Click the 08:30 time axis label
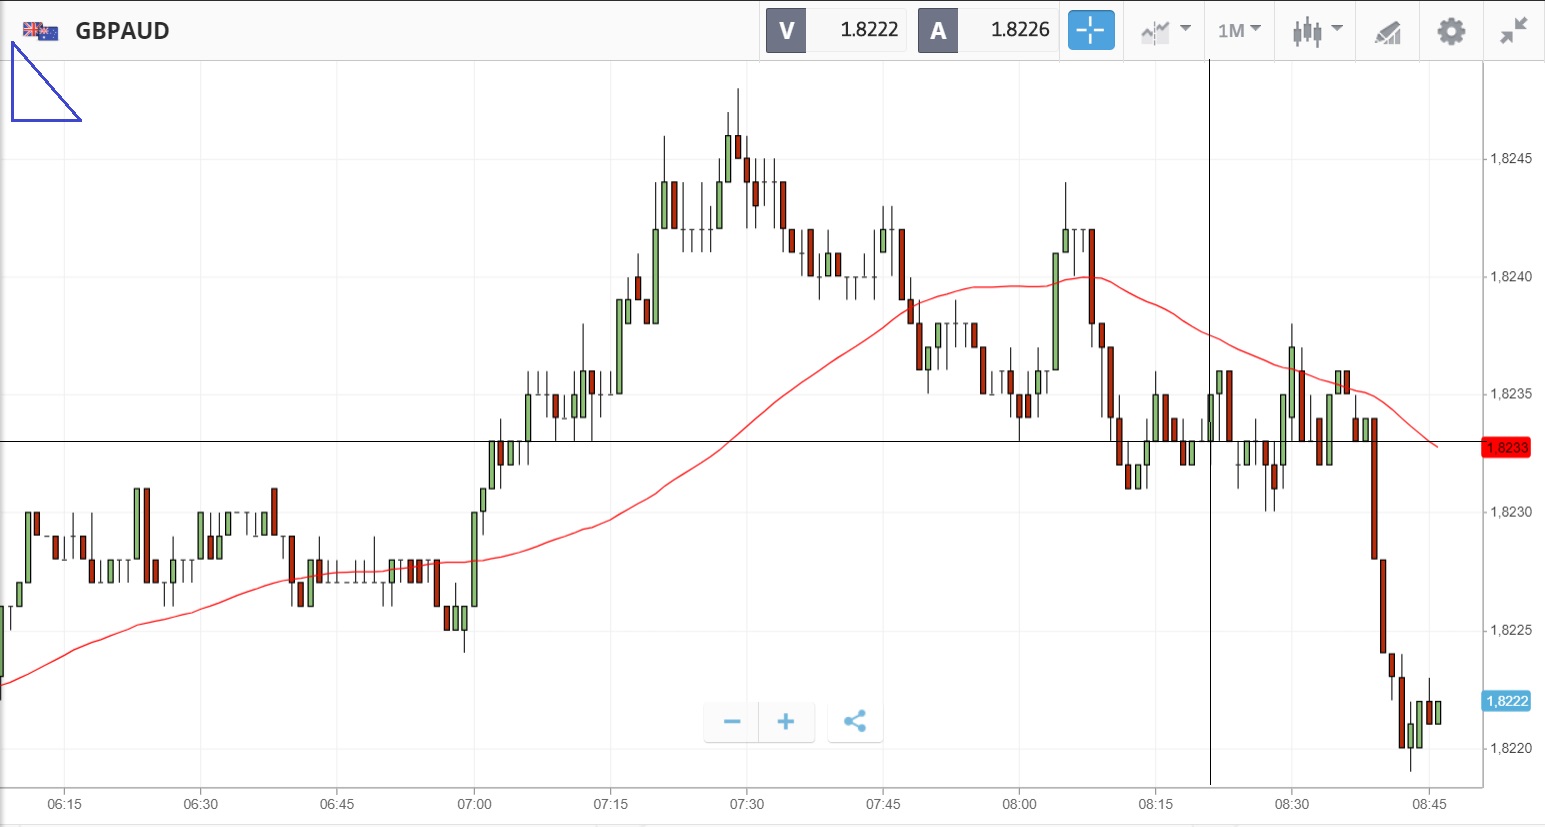This screenshot has width=1545, height=827. tap(1292, 804)
